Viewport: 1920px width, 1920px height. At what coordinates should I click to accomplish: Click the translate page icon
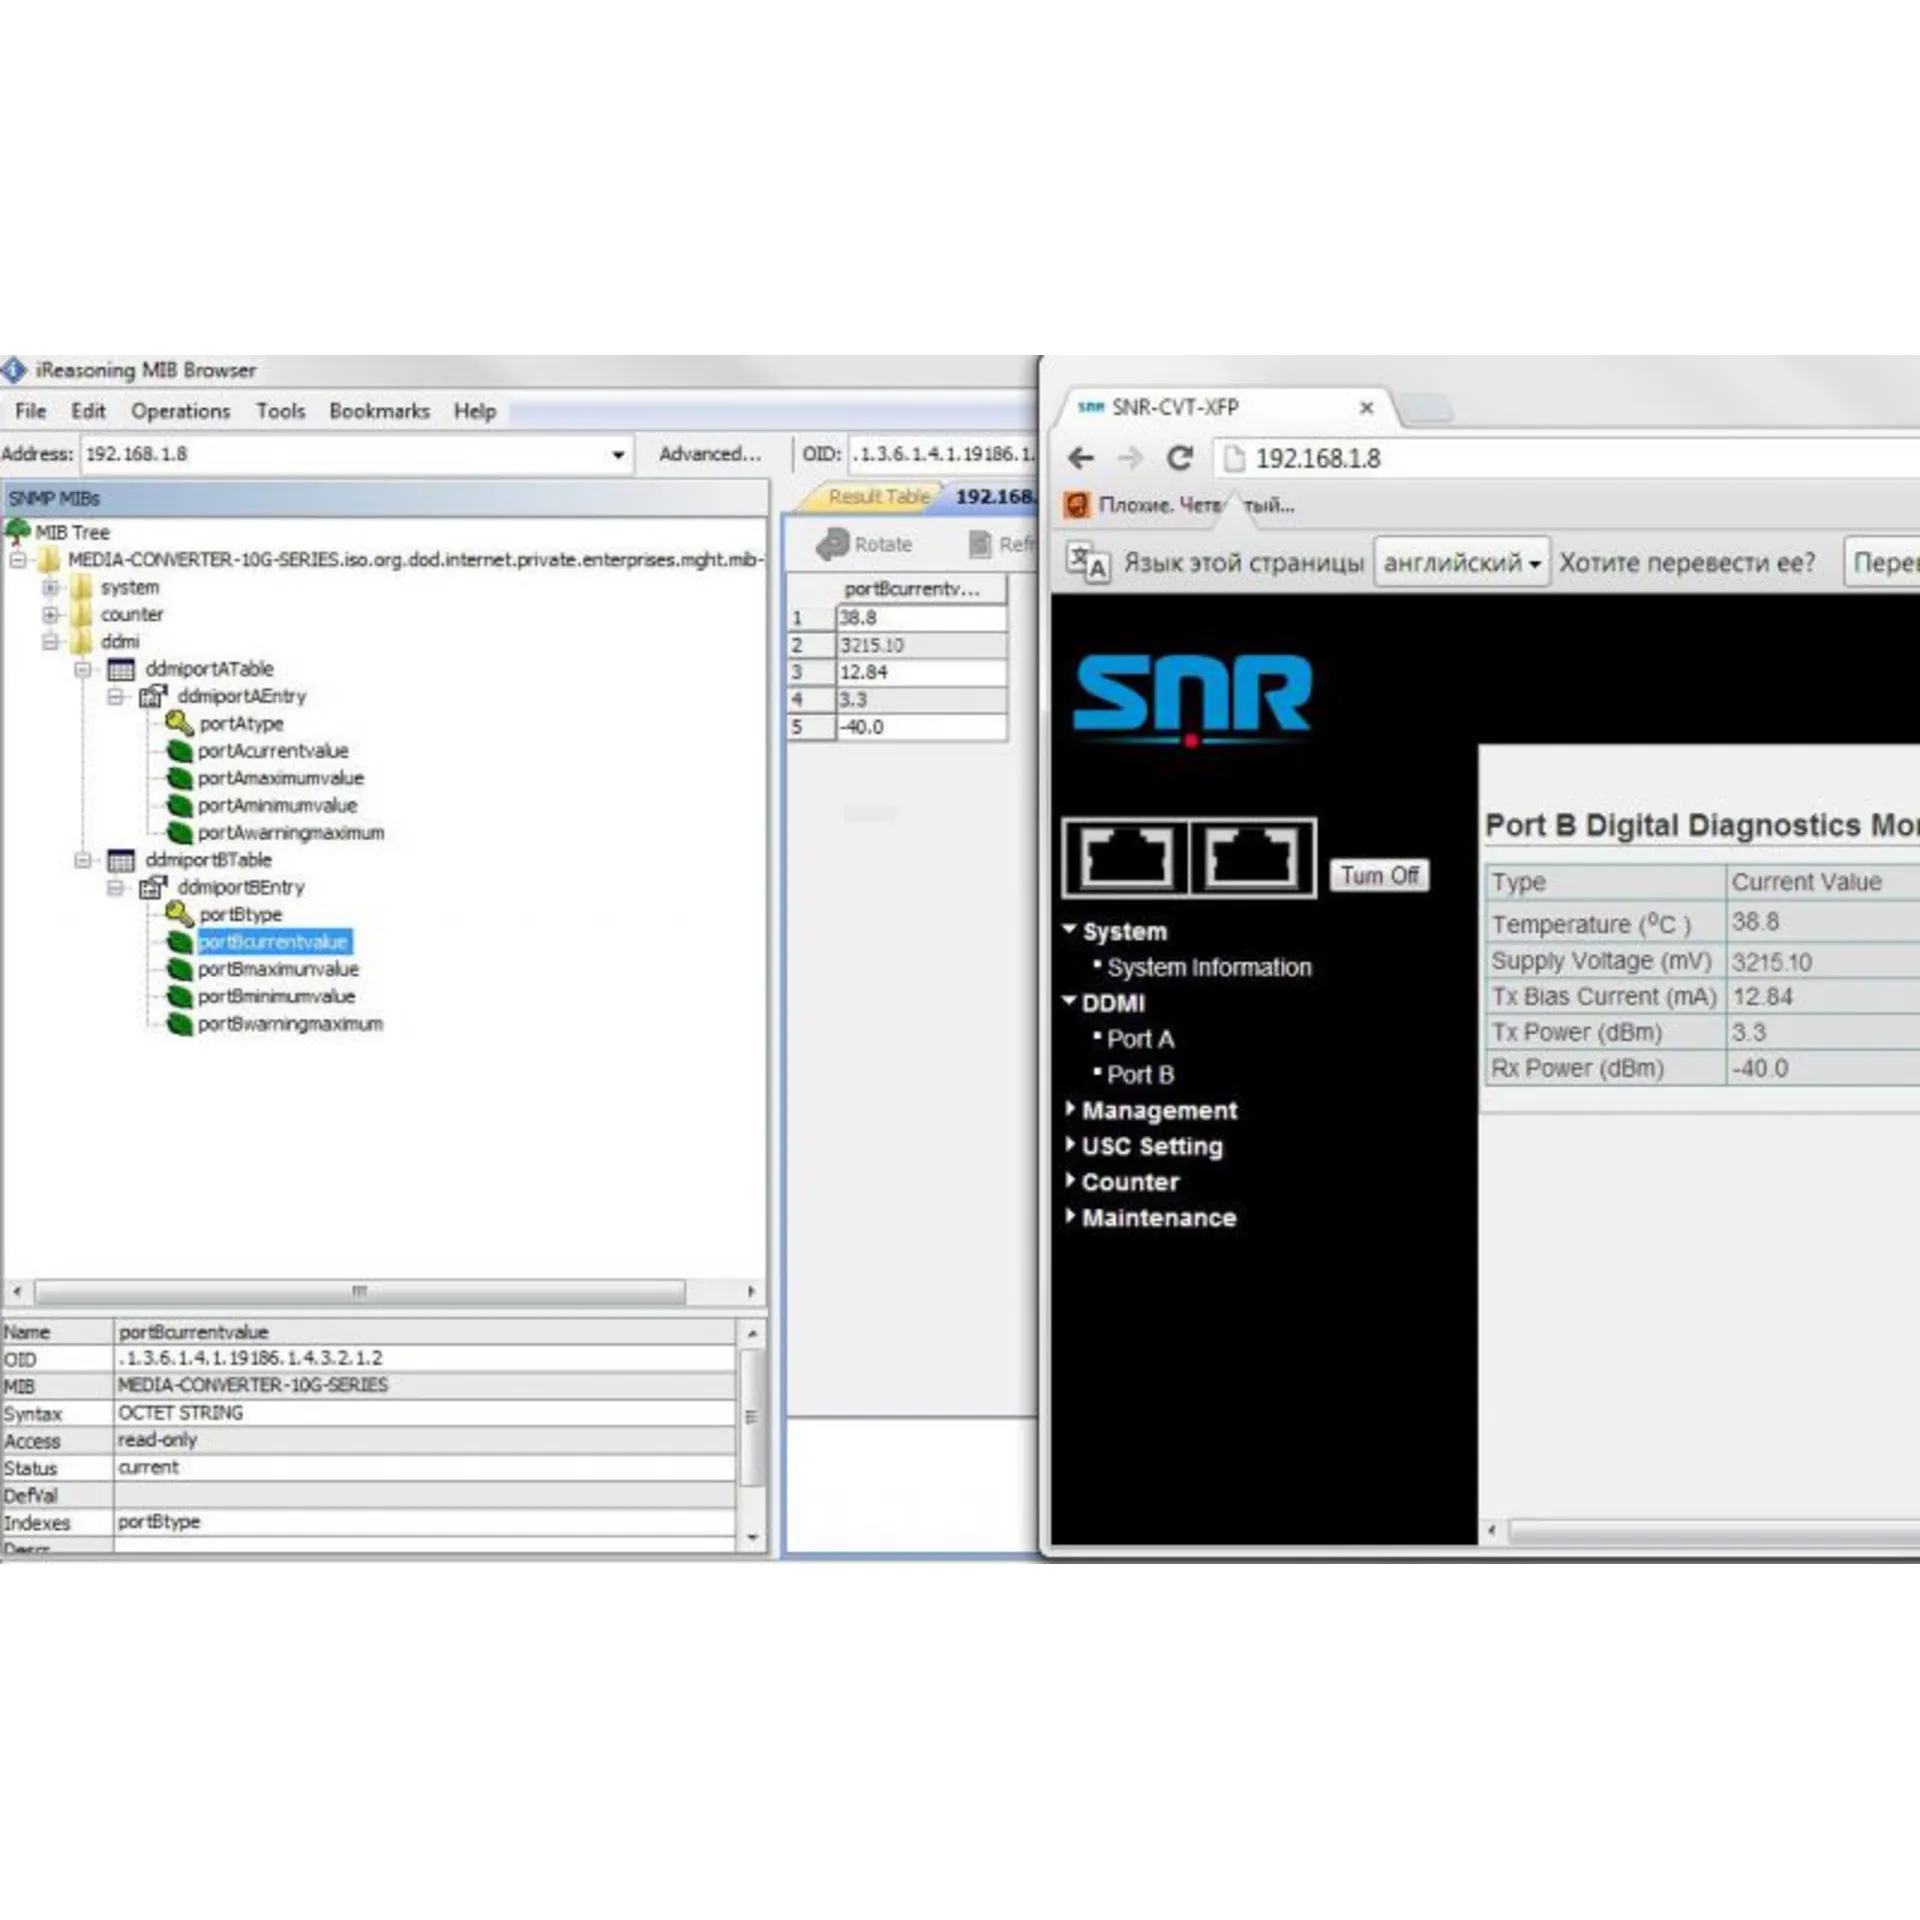tap(1087, 562)
